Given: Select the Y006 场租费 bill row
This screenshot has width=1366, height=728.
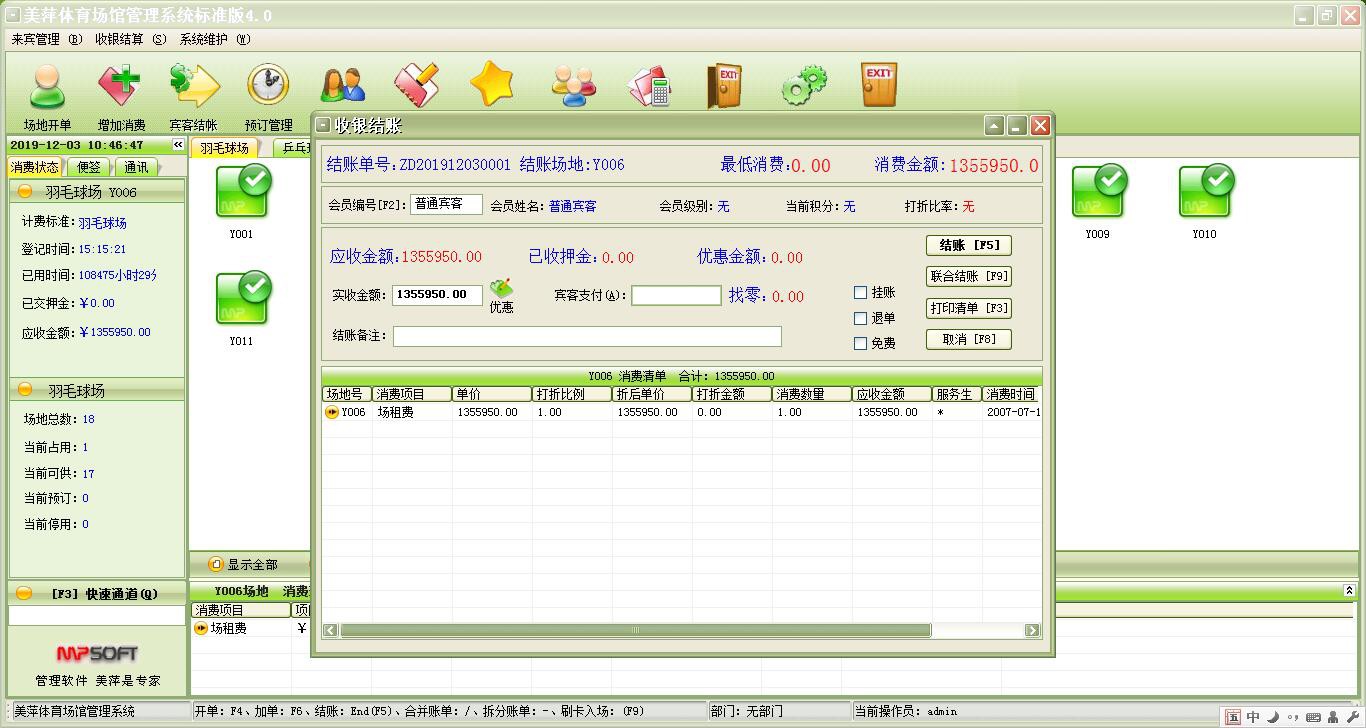Looking at the screenshot, I should (682, 412).
